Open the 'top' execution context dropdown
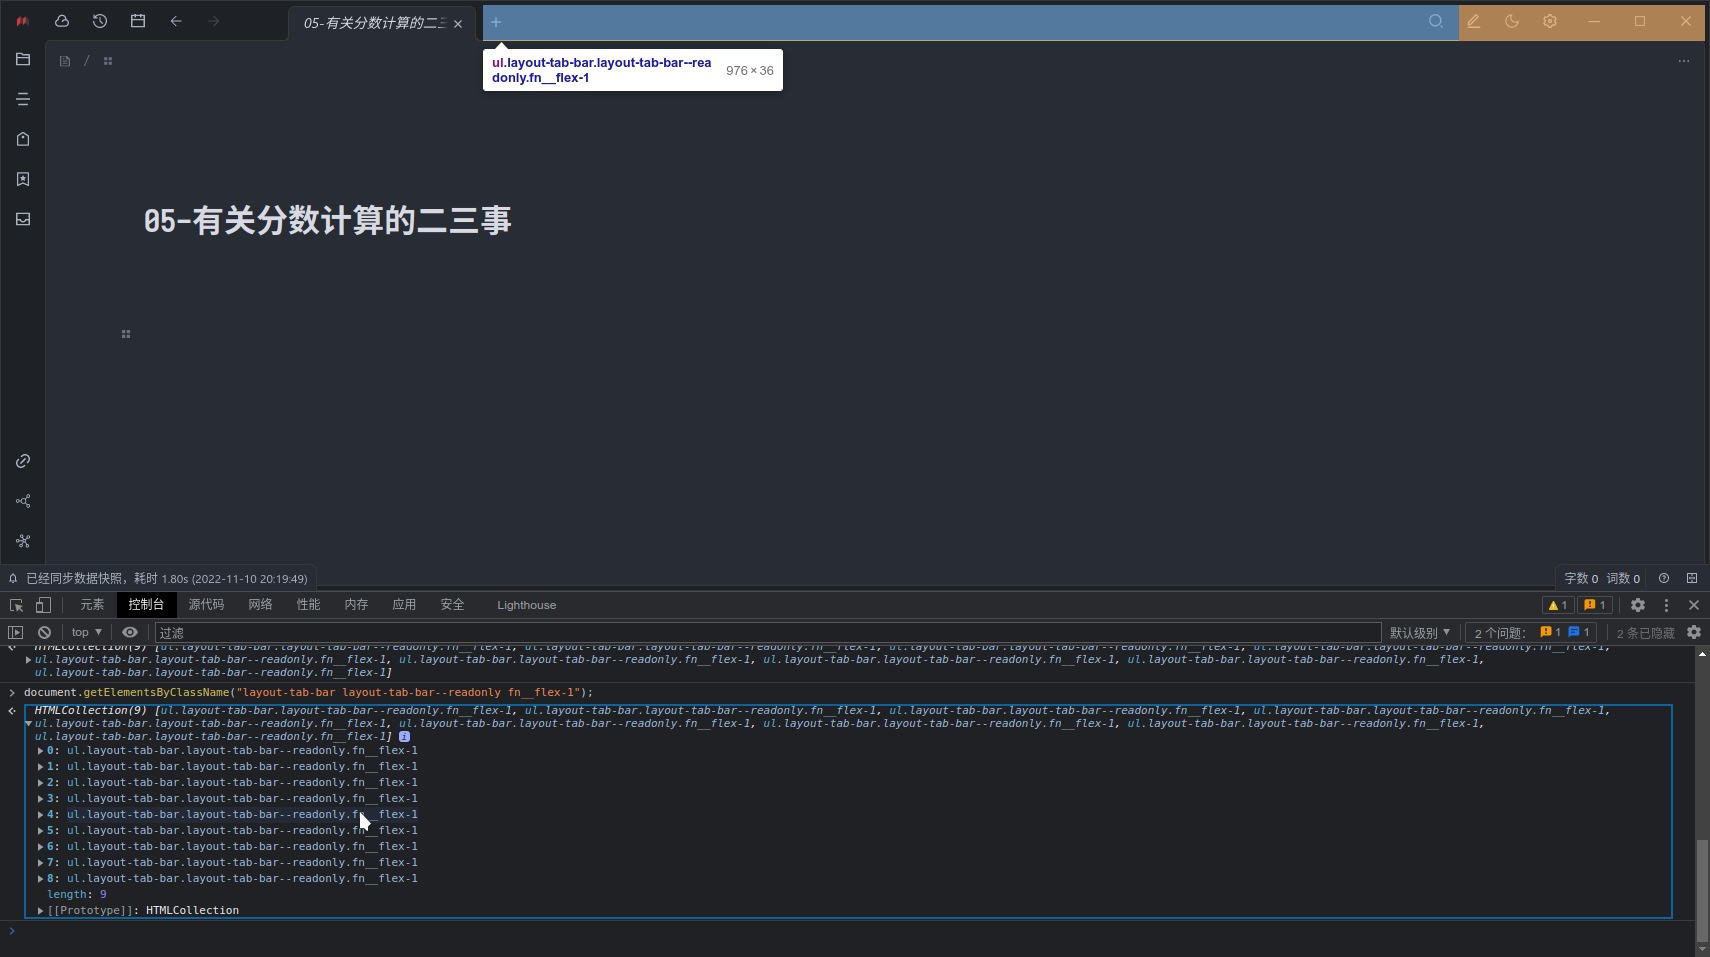 coord(85,632)
